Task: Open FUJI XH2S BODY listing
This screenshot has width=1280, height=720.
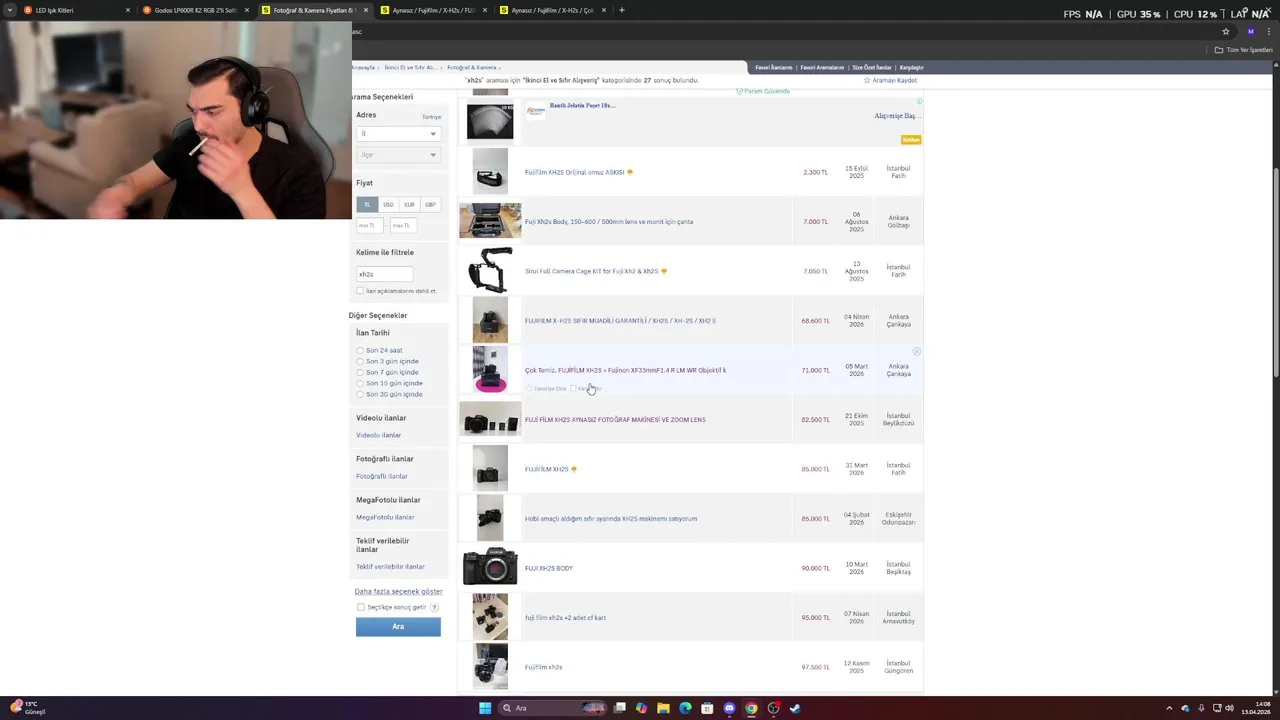Action: click(x=549, y=568)
